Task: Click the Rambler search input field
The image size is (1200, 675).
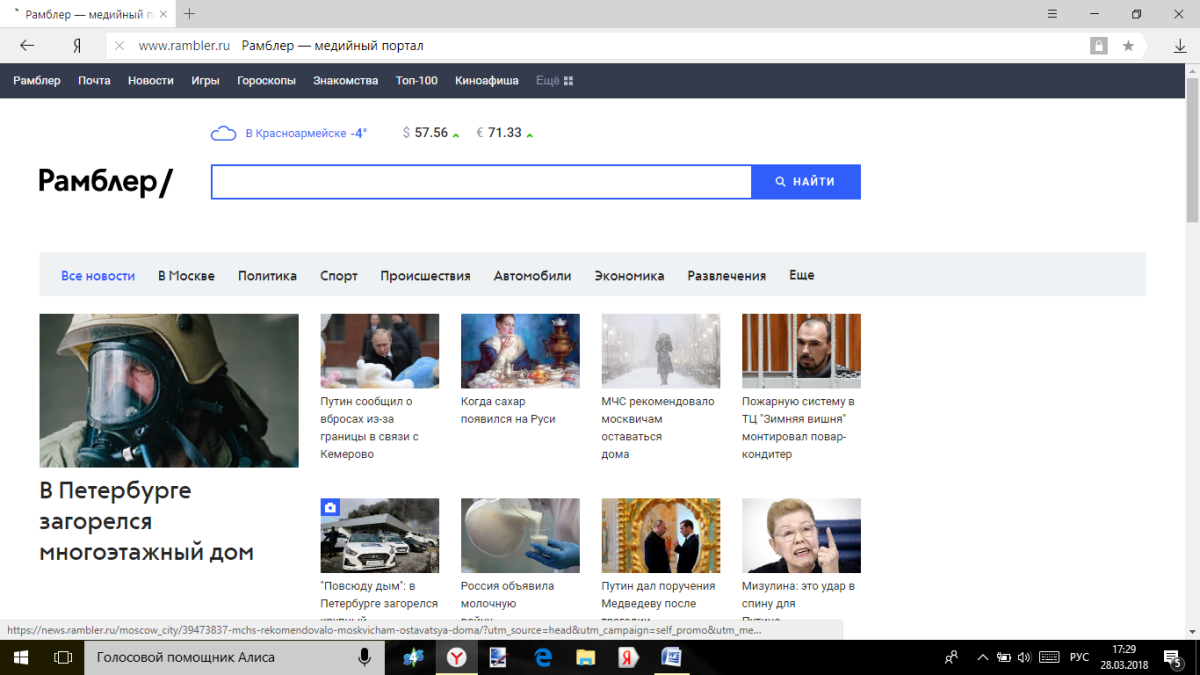Action: pos(480,181)
